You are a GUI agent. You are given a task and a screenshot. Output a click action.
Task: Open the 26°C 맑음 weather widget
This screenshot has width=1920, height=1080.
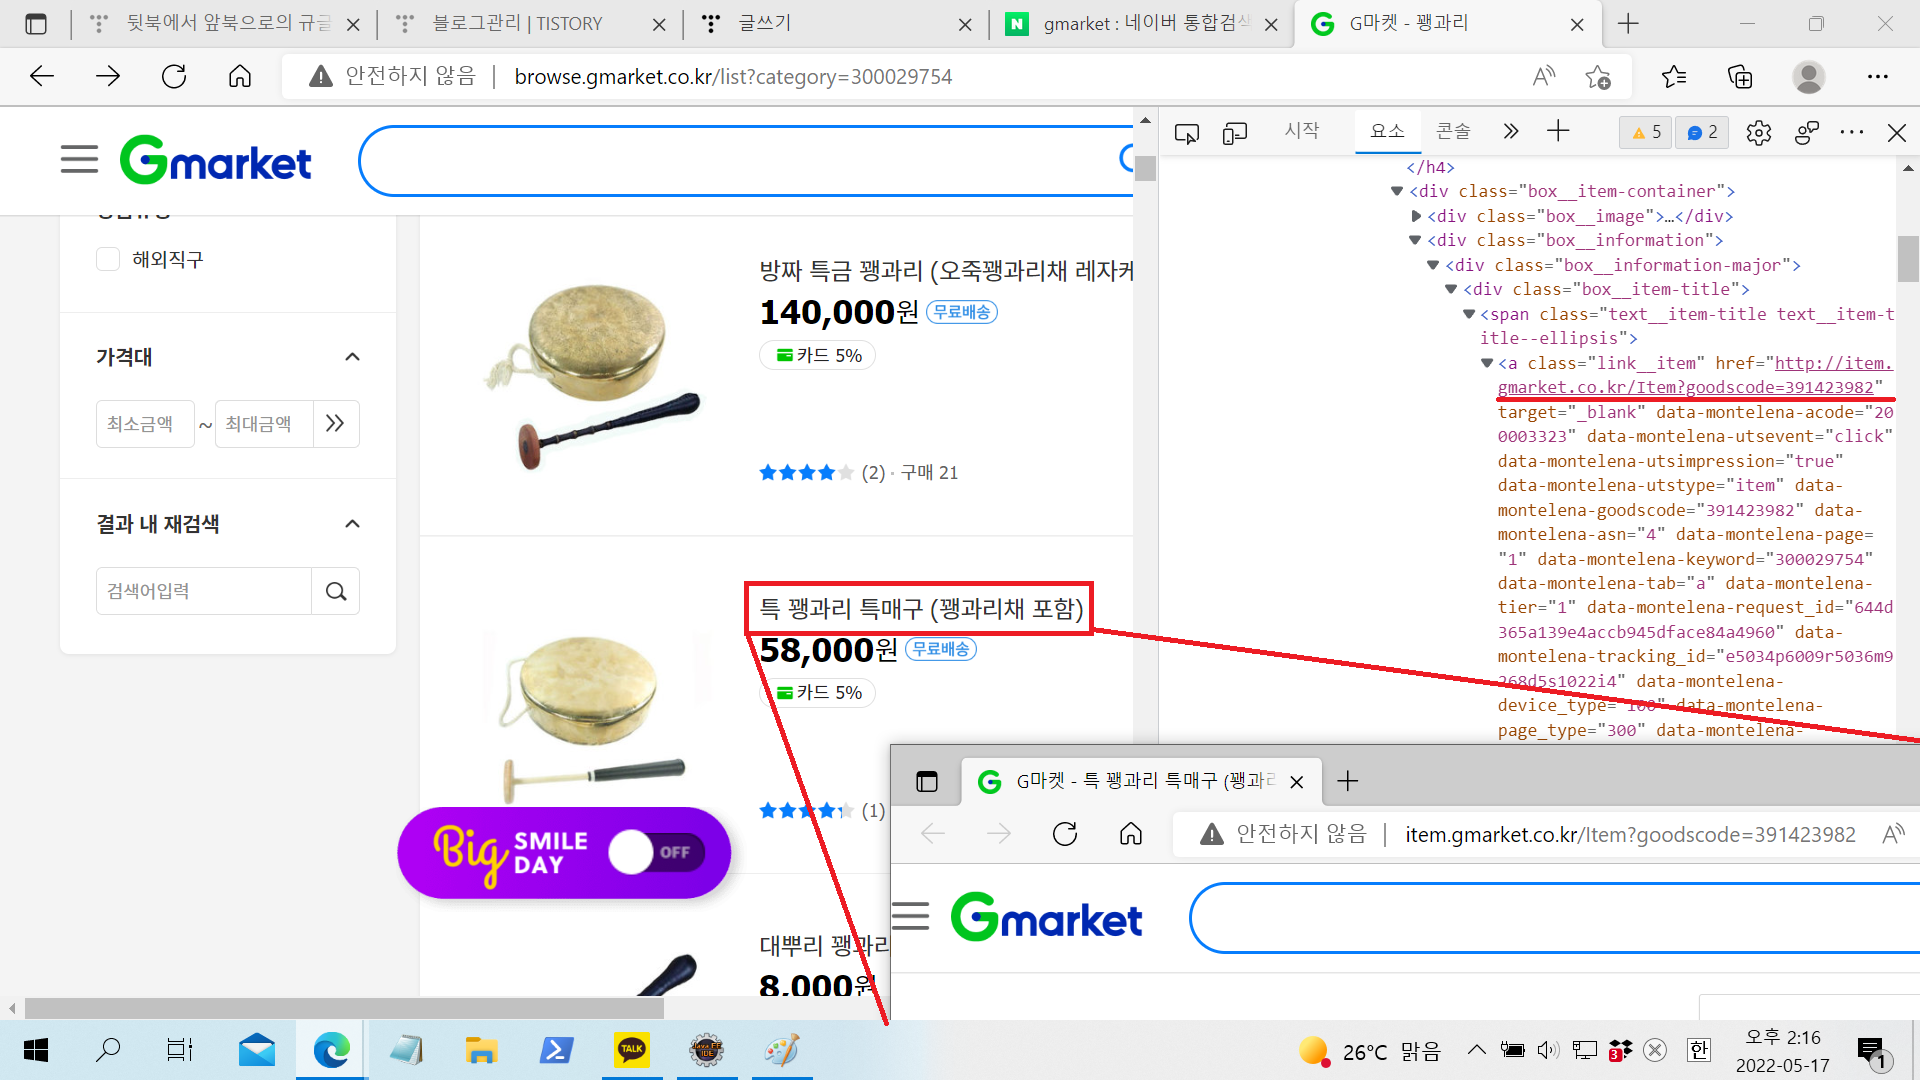pos(1370,1051)
